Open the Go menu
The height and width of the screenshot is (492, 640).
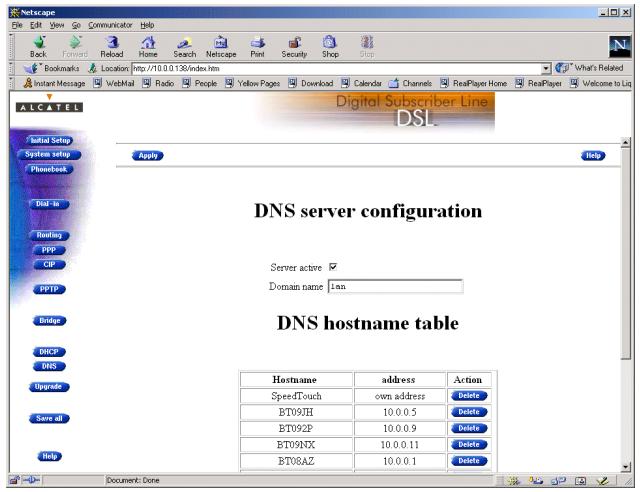(x=76, y=25)
